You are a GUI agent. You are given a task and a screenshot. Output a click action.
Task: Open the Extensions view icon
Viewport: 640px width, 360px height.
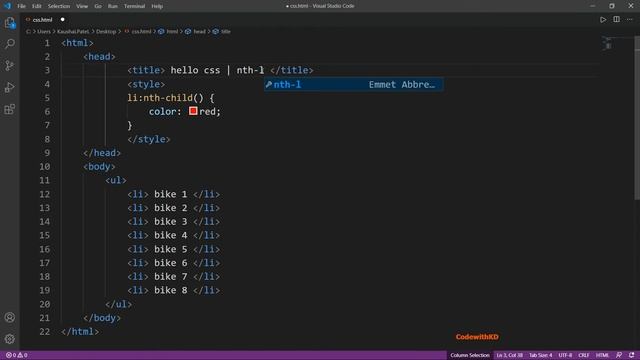(10, 109)
